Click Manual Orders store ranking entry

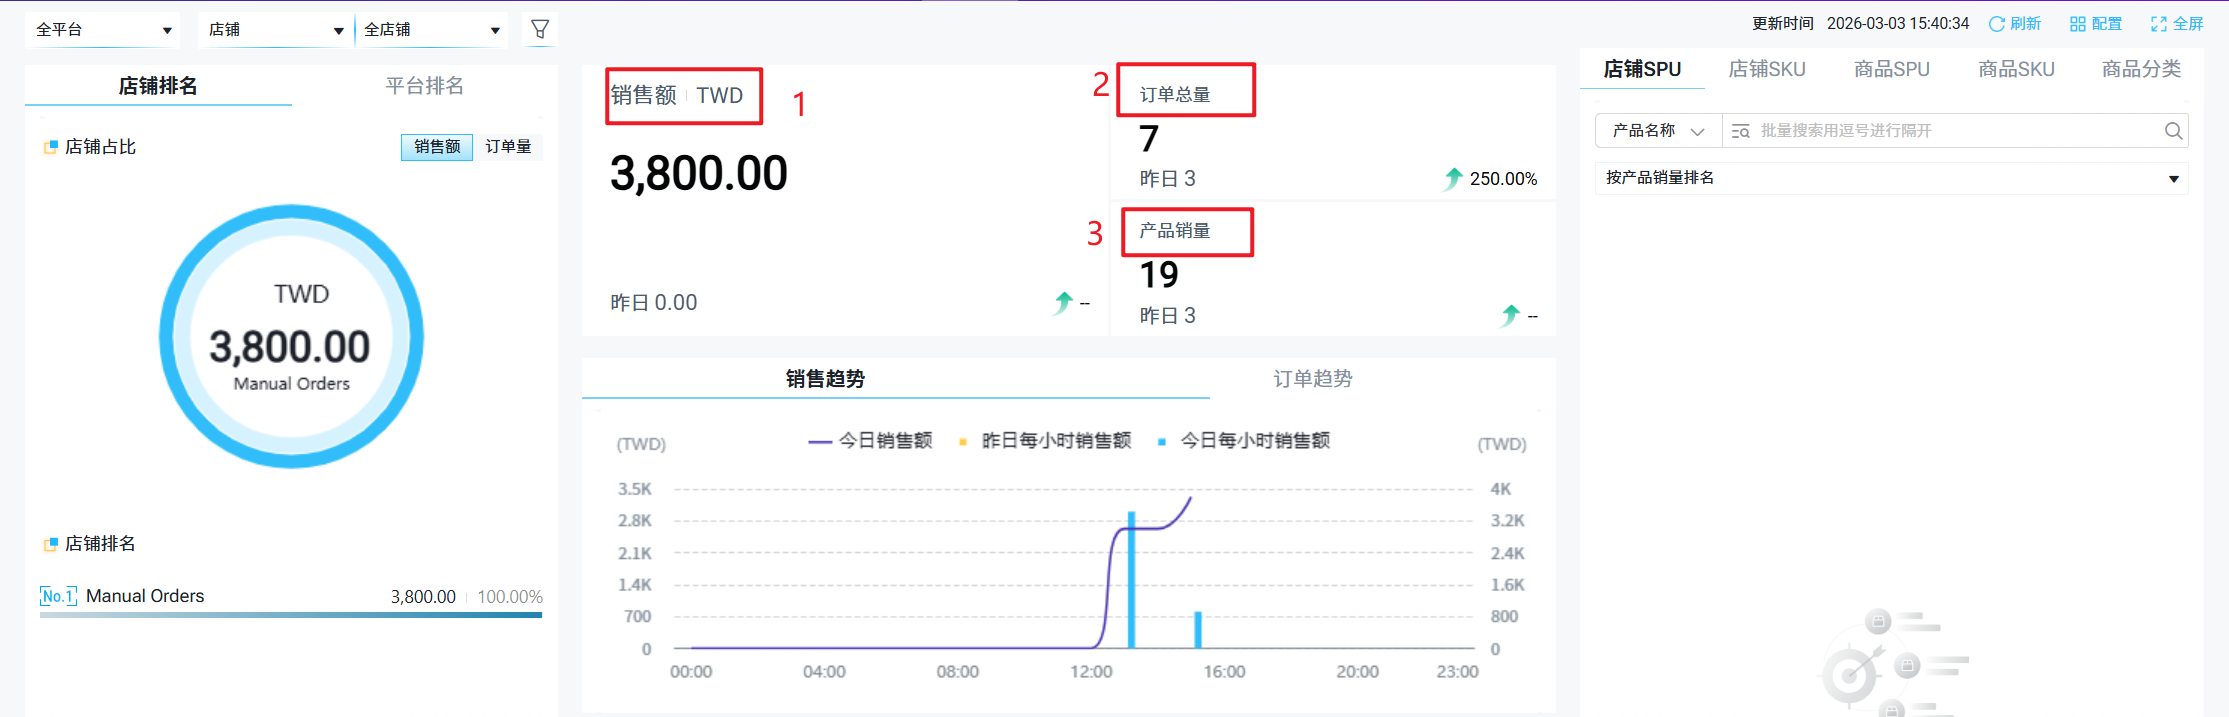coord(145,596)
